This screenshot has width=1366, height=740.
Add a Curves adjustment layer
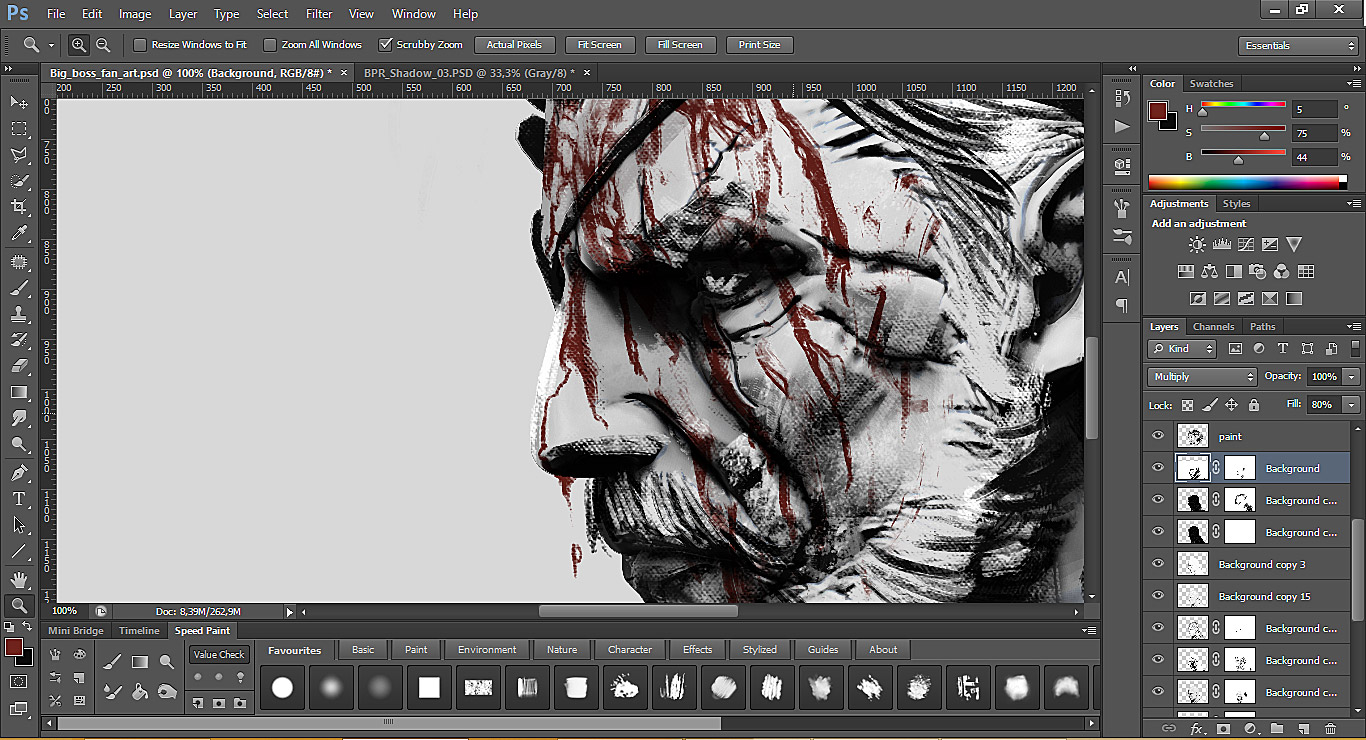1246,244
